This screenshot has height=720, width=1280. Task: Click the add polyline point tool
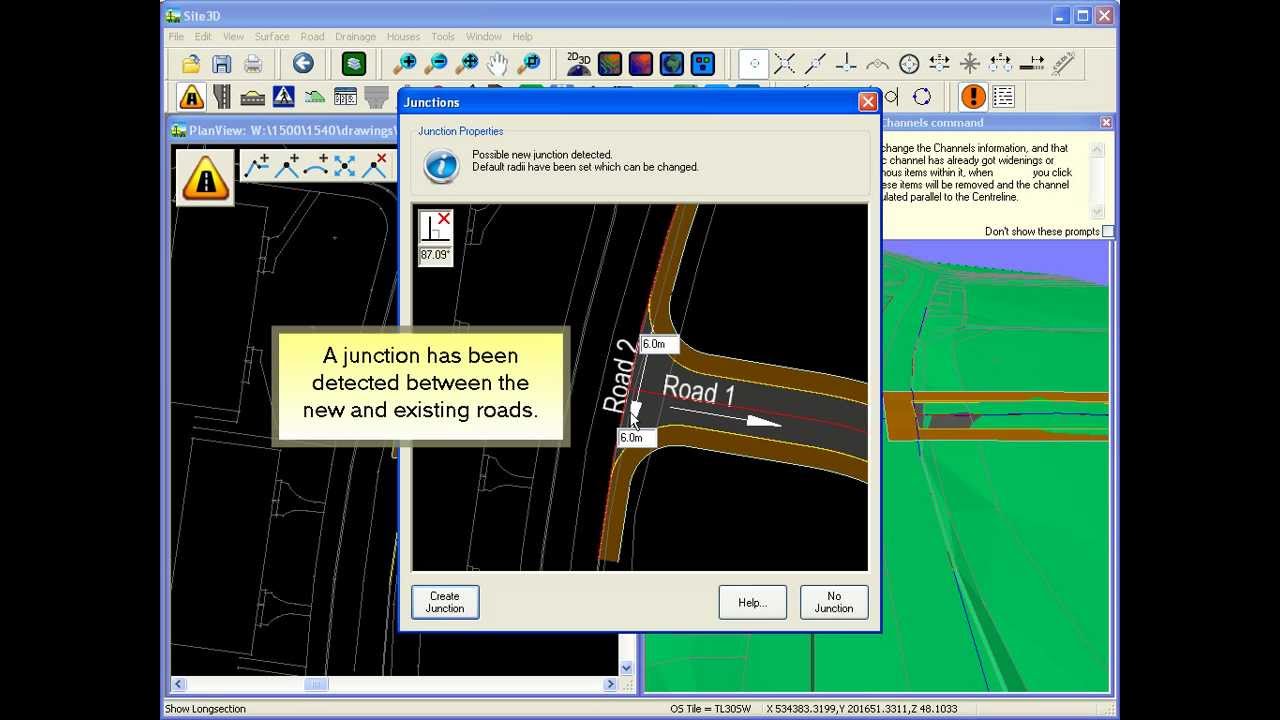(257, 166)
